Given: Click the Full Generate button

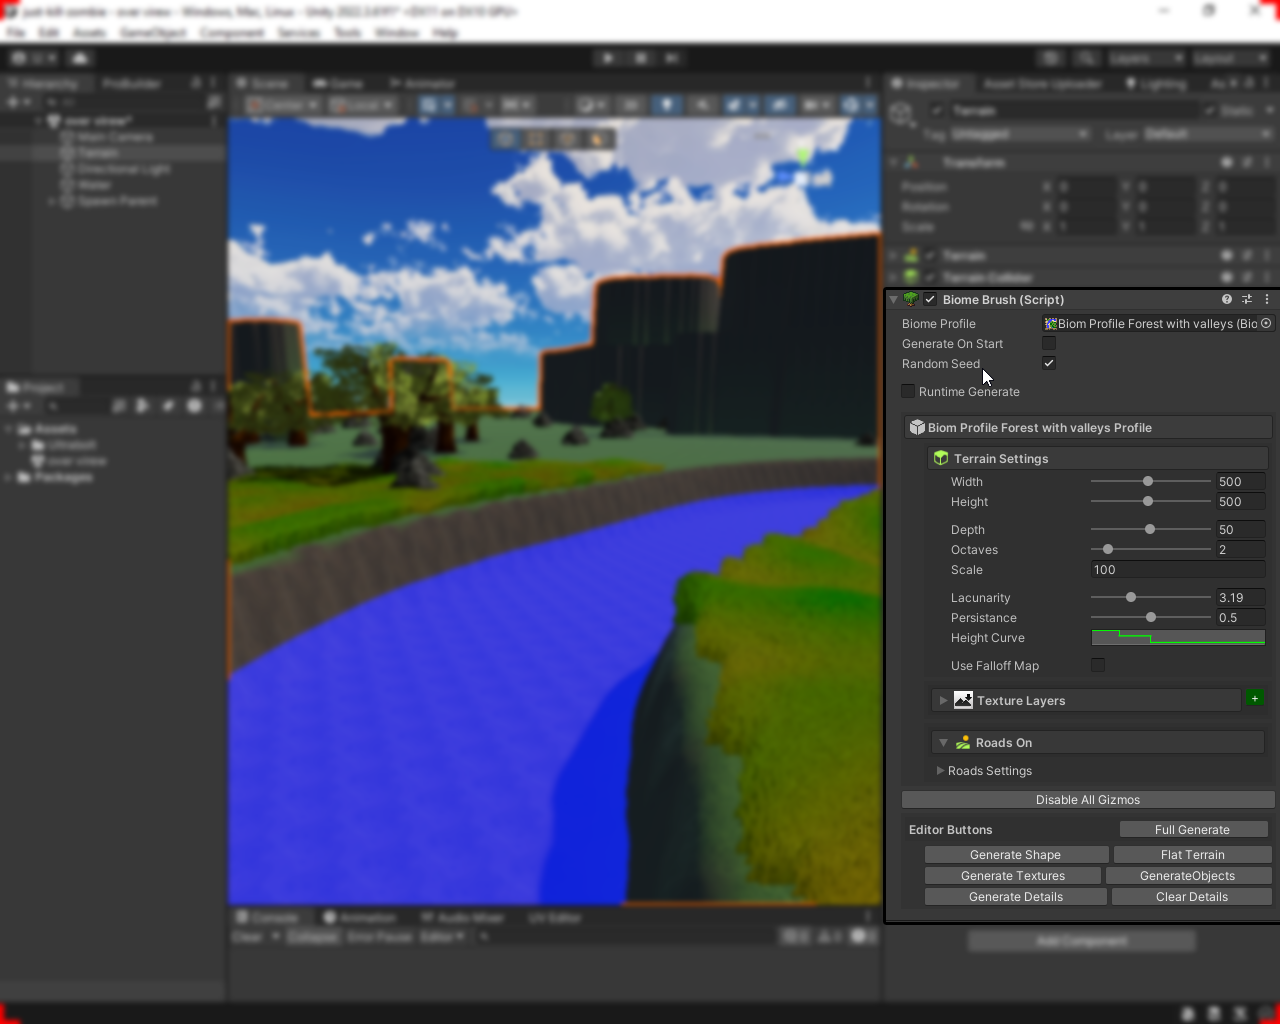Looking at the screenshot, I should (1193, 829).
